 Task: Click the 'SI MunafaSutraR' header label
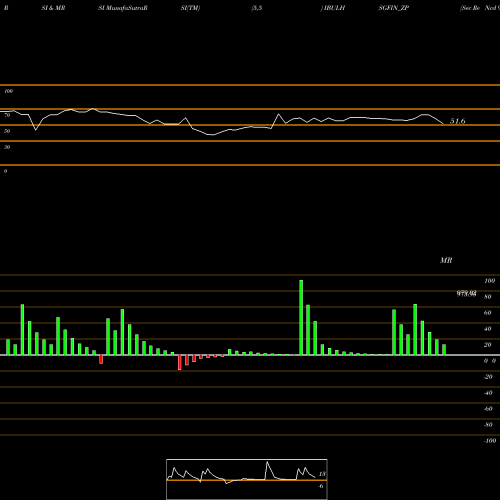[123, 8]
